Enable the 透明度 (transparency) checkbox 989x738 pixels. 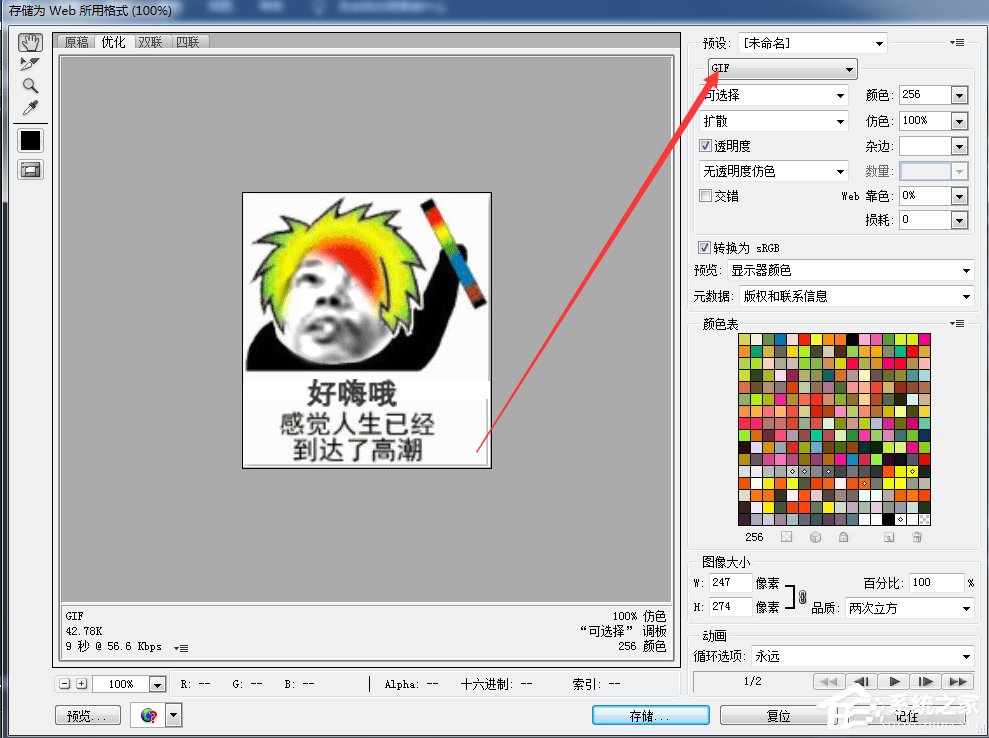coord(706,145)
